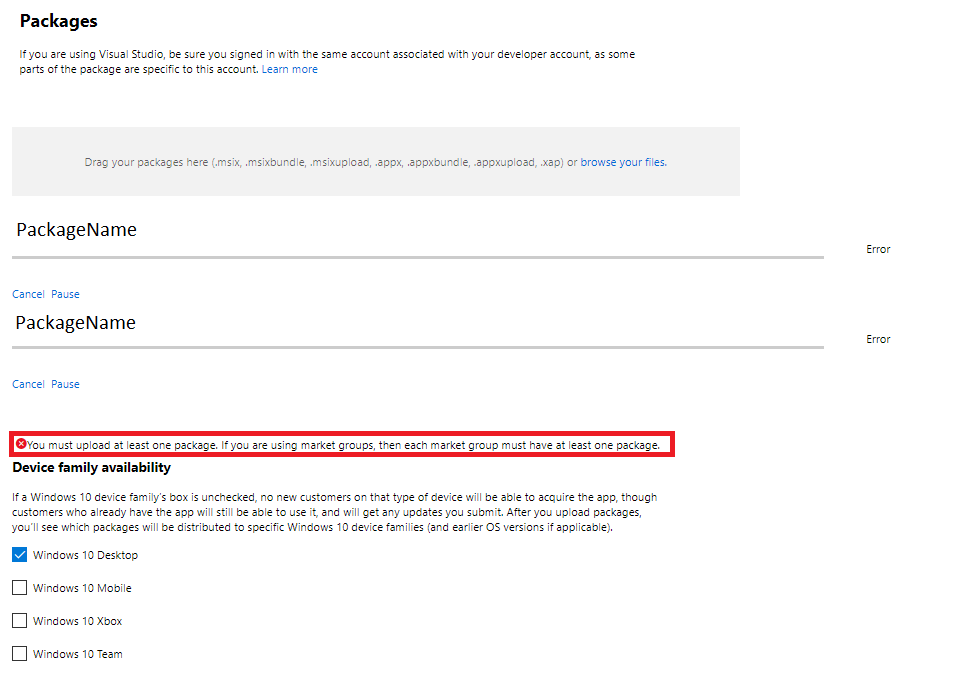Click the second upload's Error status text

[x=878, y=339]
